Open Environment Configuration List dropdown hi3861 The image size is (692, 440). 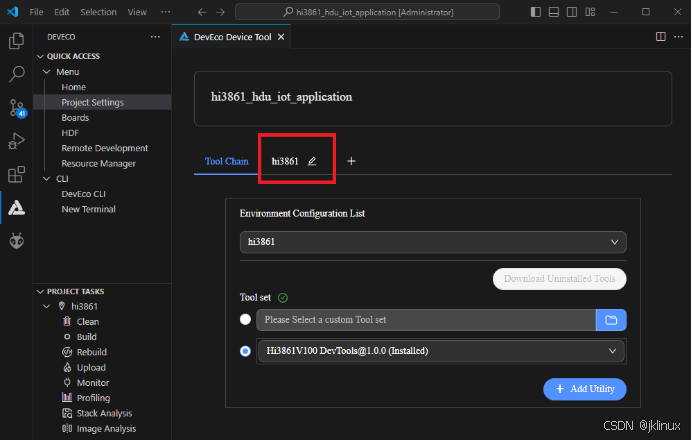click(433, 242)
